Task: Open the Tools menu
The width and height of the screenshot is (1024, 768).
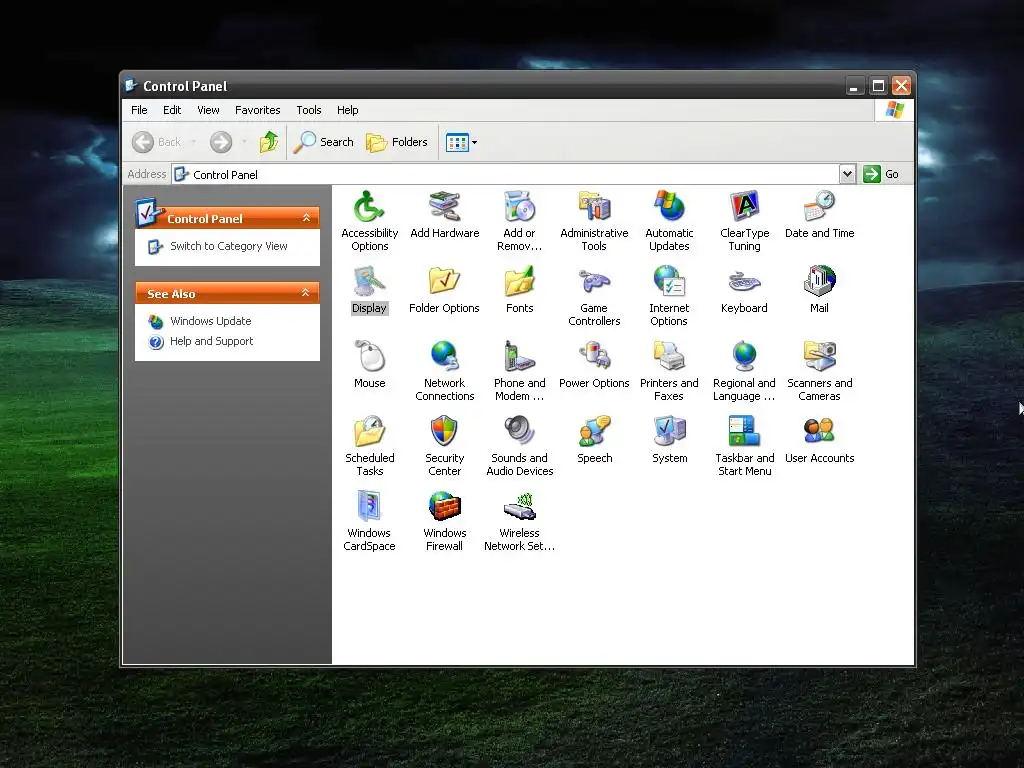Action: click(x=309, y=110)
